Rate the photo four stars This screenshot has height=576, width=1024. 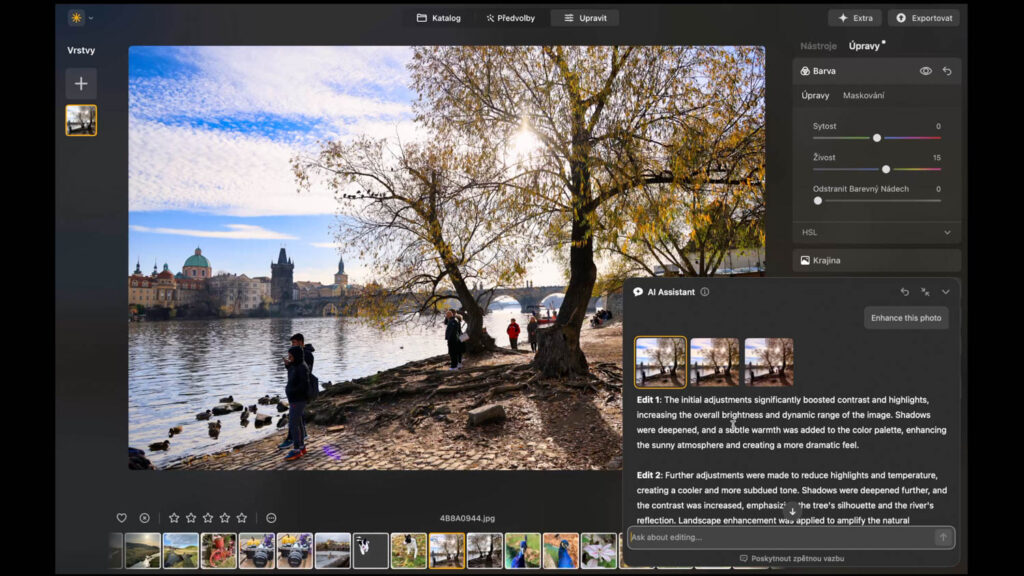pos(225,518)
